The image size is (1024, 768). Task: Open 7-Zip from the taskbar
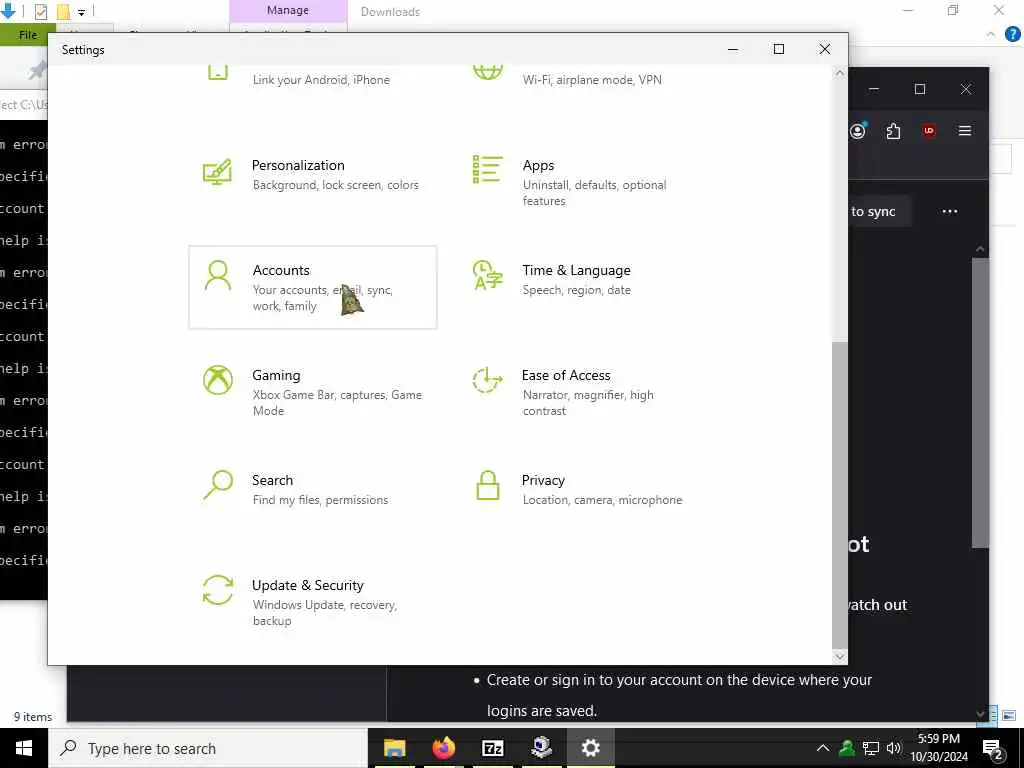(x=492, y=748)
